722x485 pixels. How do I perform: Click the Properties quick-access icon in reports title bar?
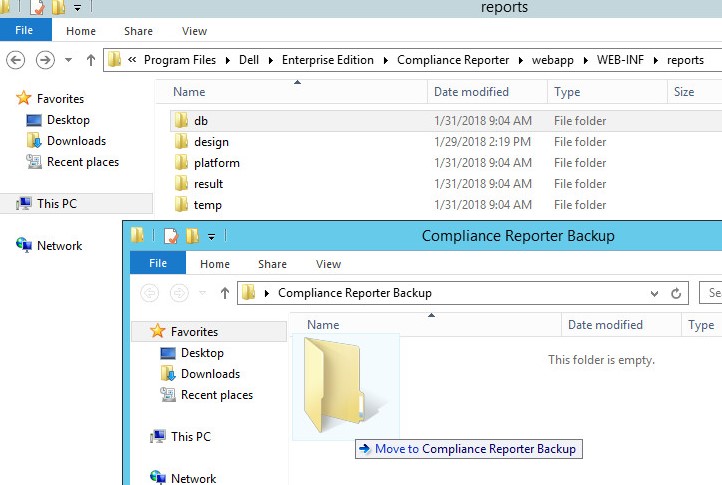coord(37,7)
